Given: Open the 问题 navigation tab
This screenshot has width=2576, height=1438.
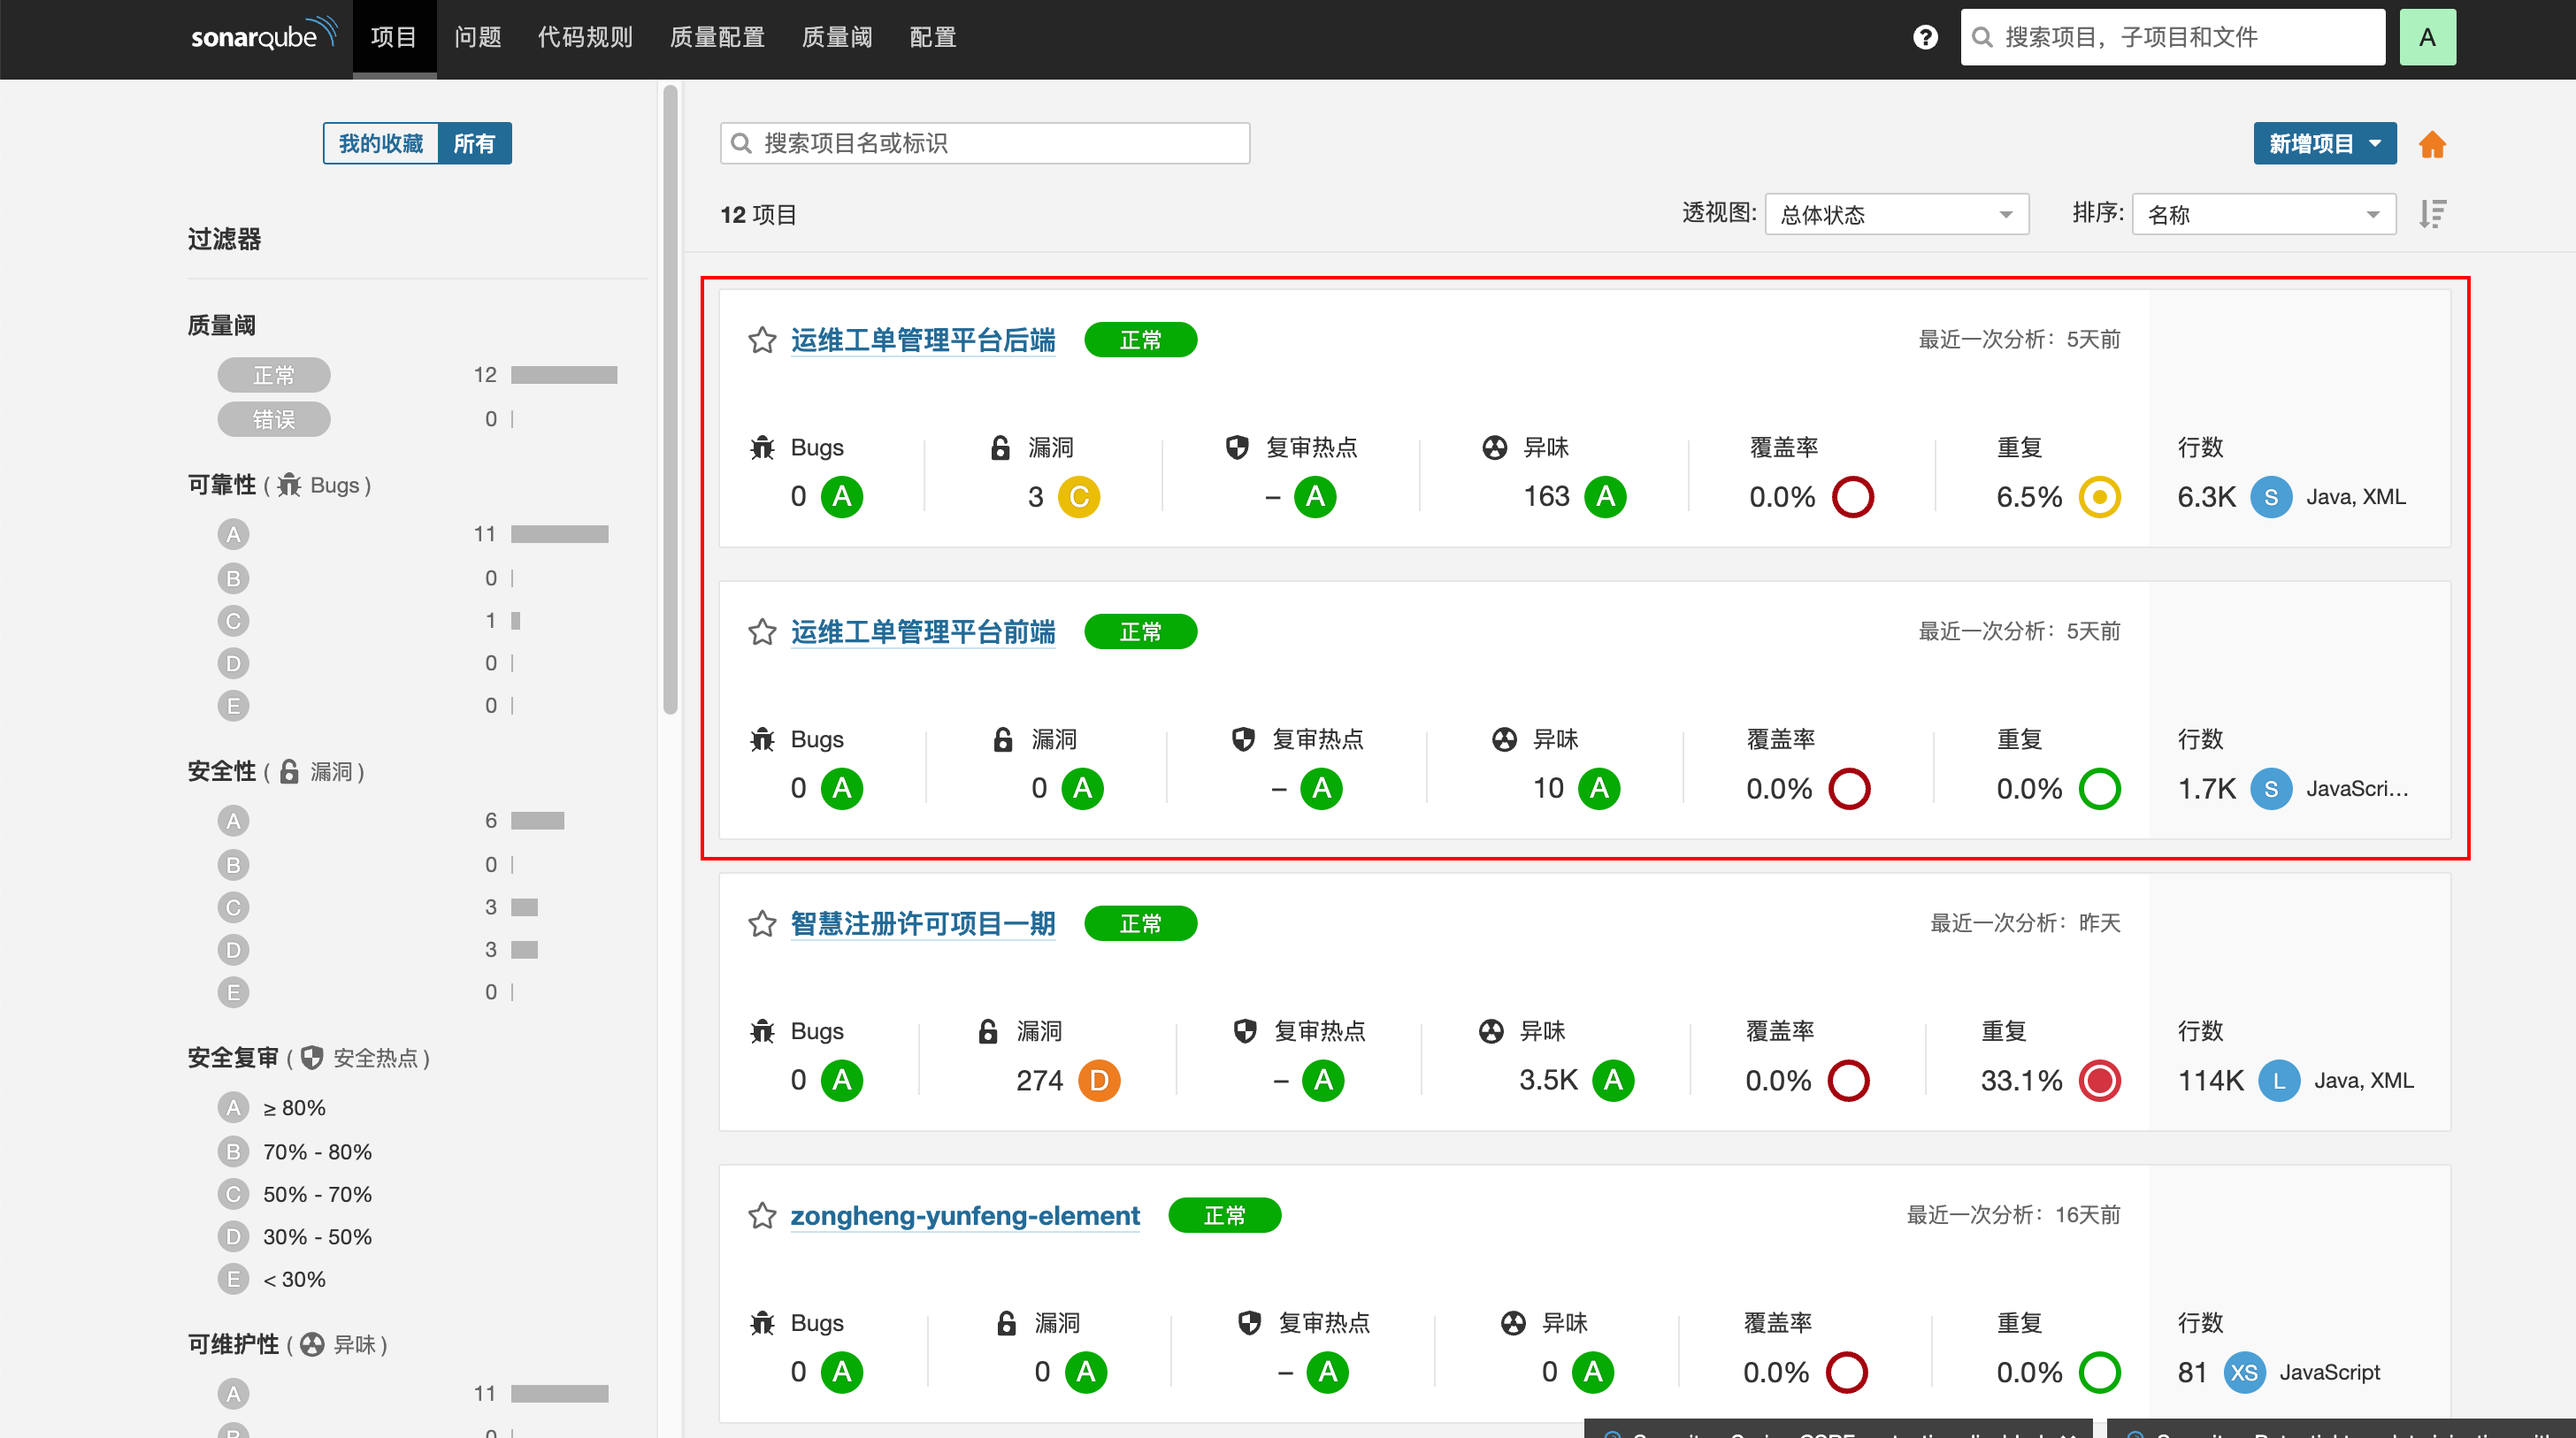Looking at the screenshot, I should click(477, 37).
